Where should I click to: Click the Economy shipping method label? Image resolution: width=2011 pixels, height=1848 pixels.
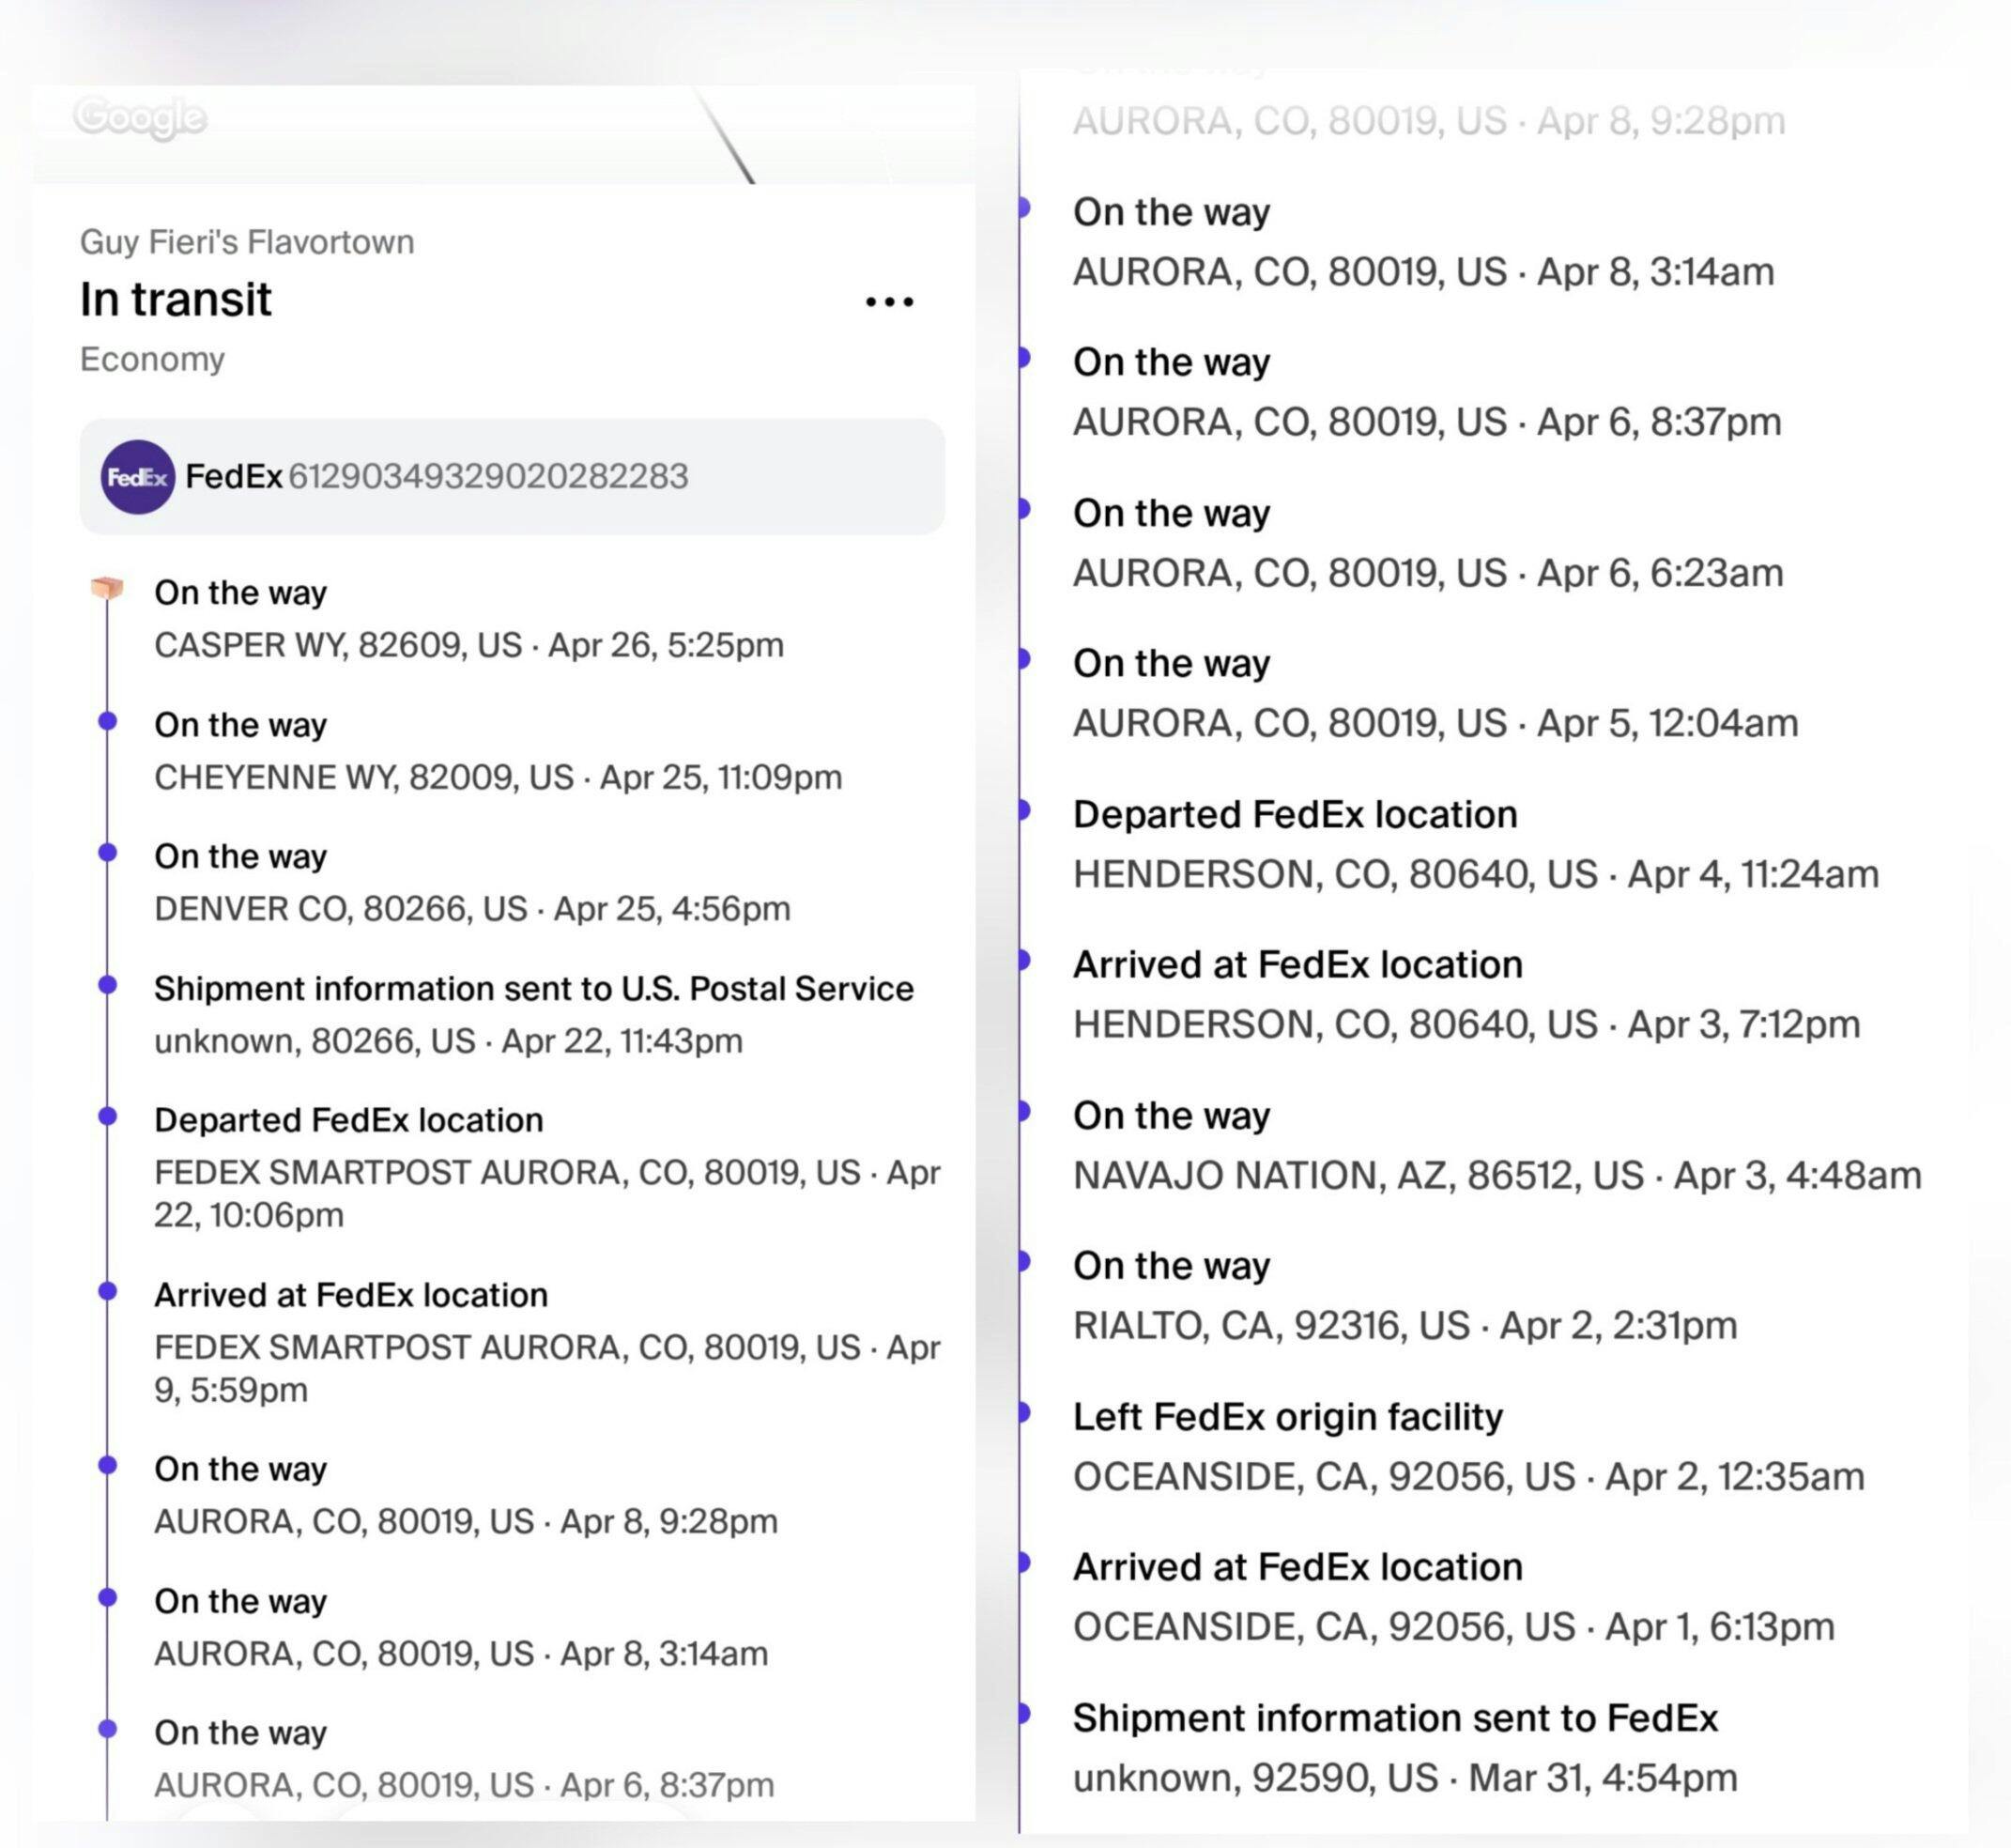tap(152, 359)
